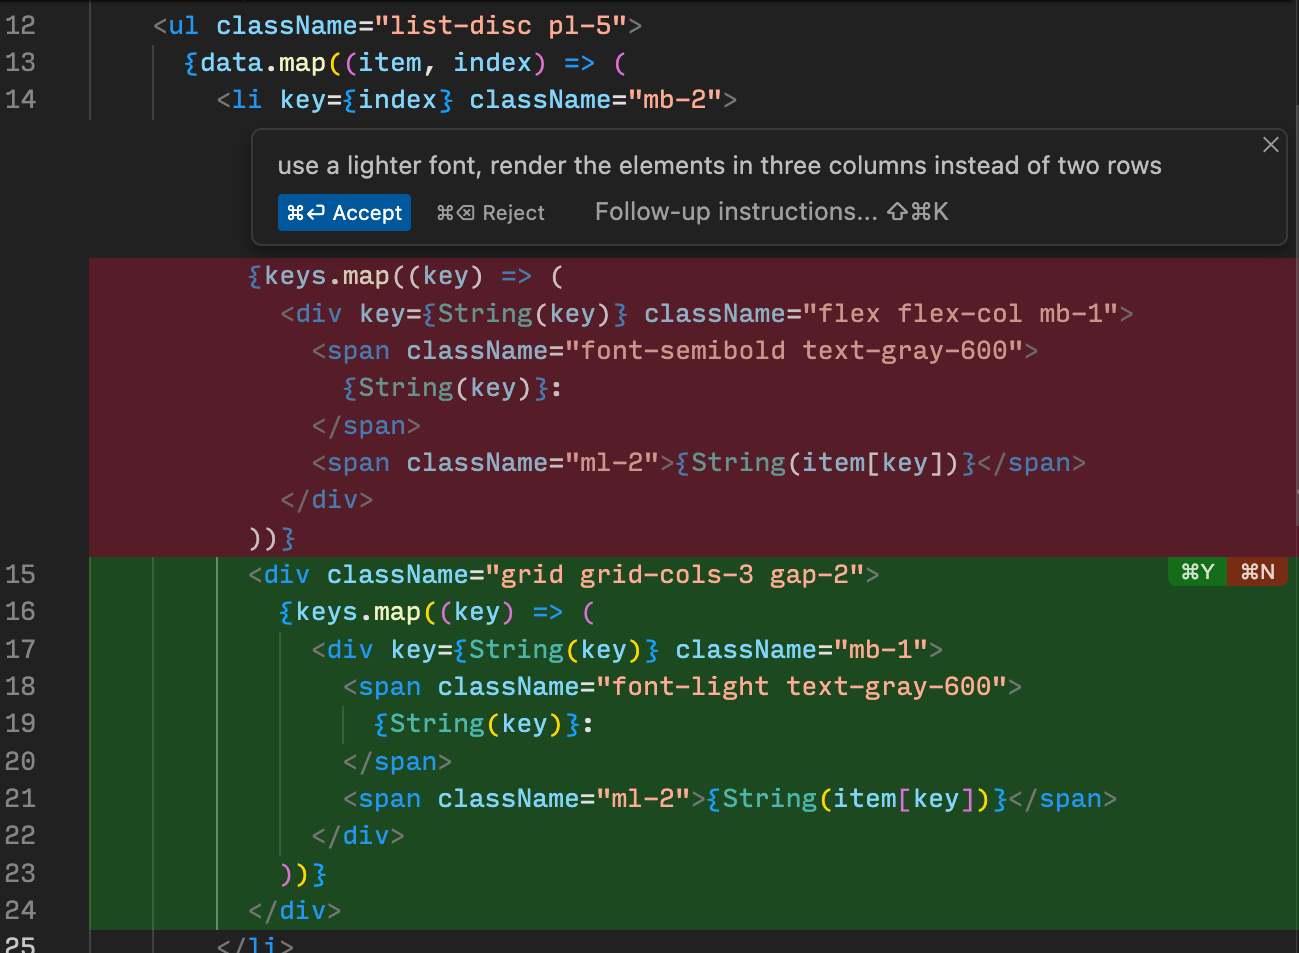The height and width of the screenshot is (953, 1299).
Task: Click the li tag on line 14
Action: [246, 100]
